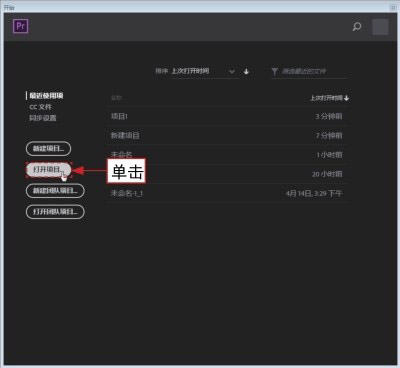Viewport: 400px width, 368px height.
Task: Focus the 筛选最近的文件 filter field
Action: (313, 71)
